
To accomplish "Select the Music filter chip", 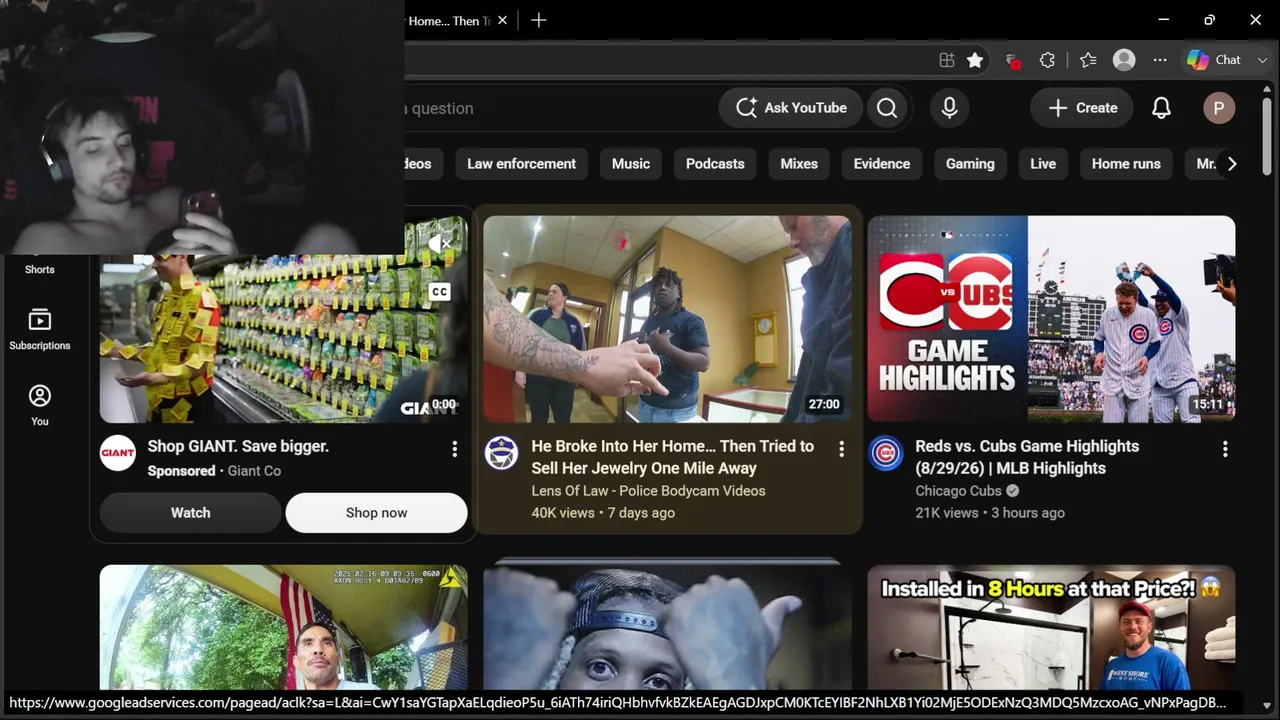I will click(631, 164).
